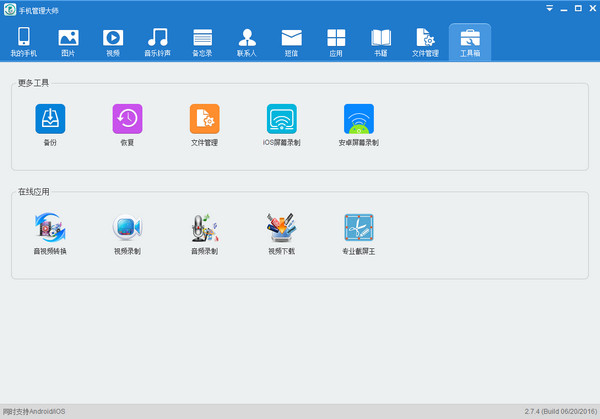
Task: Open 音视频转换 audio video converter
Action: [x=50, y=228]
